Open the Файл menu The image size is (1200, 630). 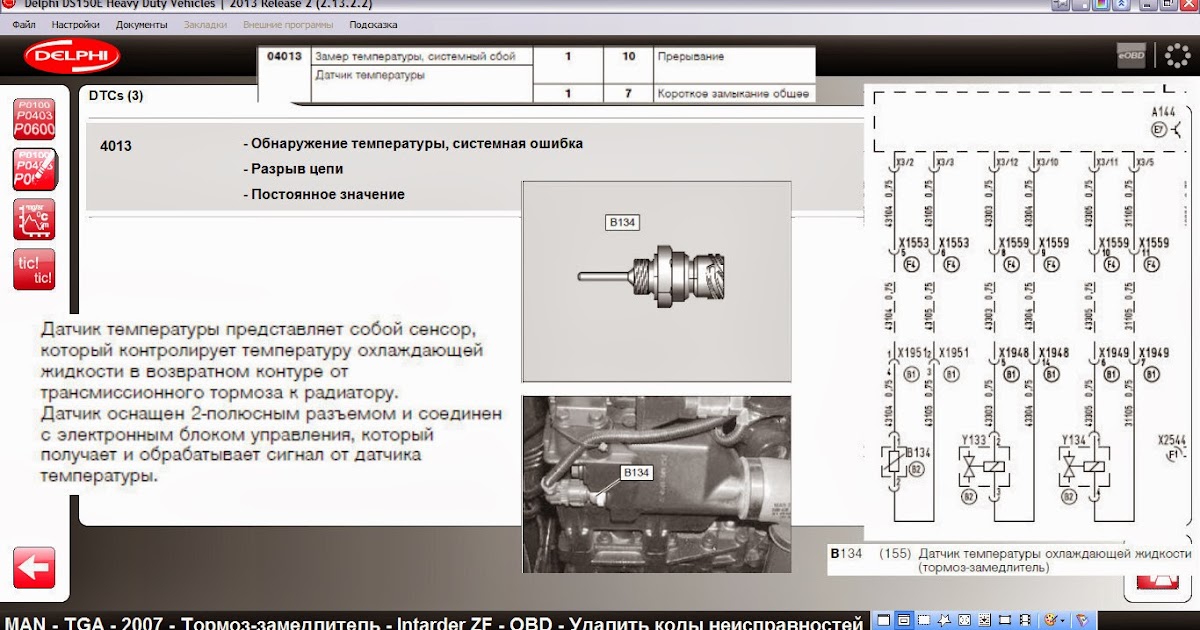click(24, 24)
